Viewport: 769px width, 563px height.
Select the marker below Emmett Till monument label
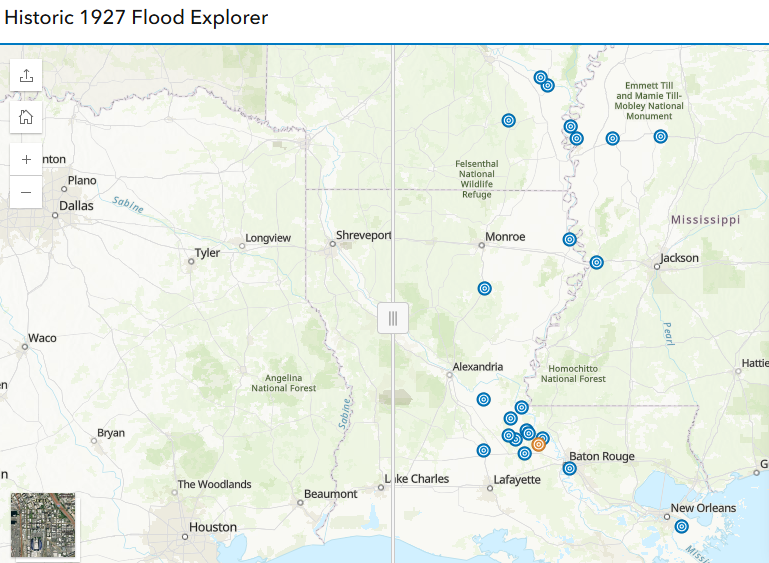click(661, 136)
